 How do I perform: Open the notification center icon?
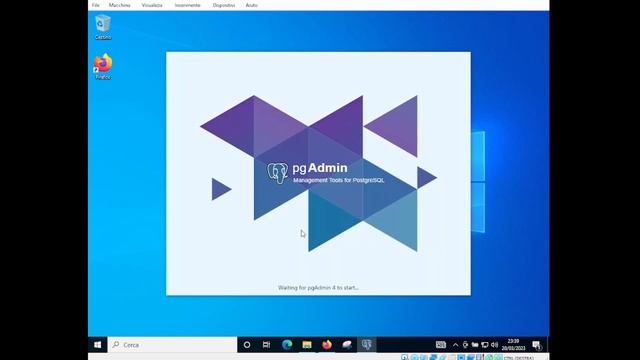tap(537, 345)
